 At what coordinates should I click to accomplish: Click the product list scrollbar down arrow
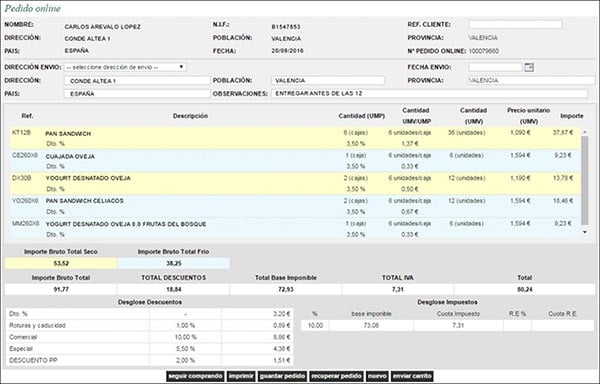pyautogui.click(x=584, y=232)
